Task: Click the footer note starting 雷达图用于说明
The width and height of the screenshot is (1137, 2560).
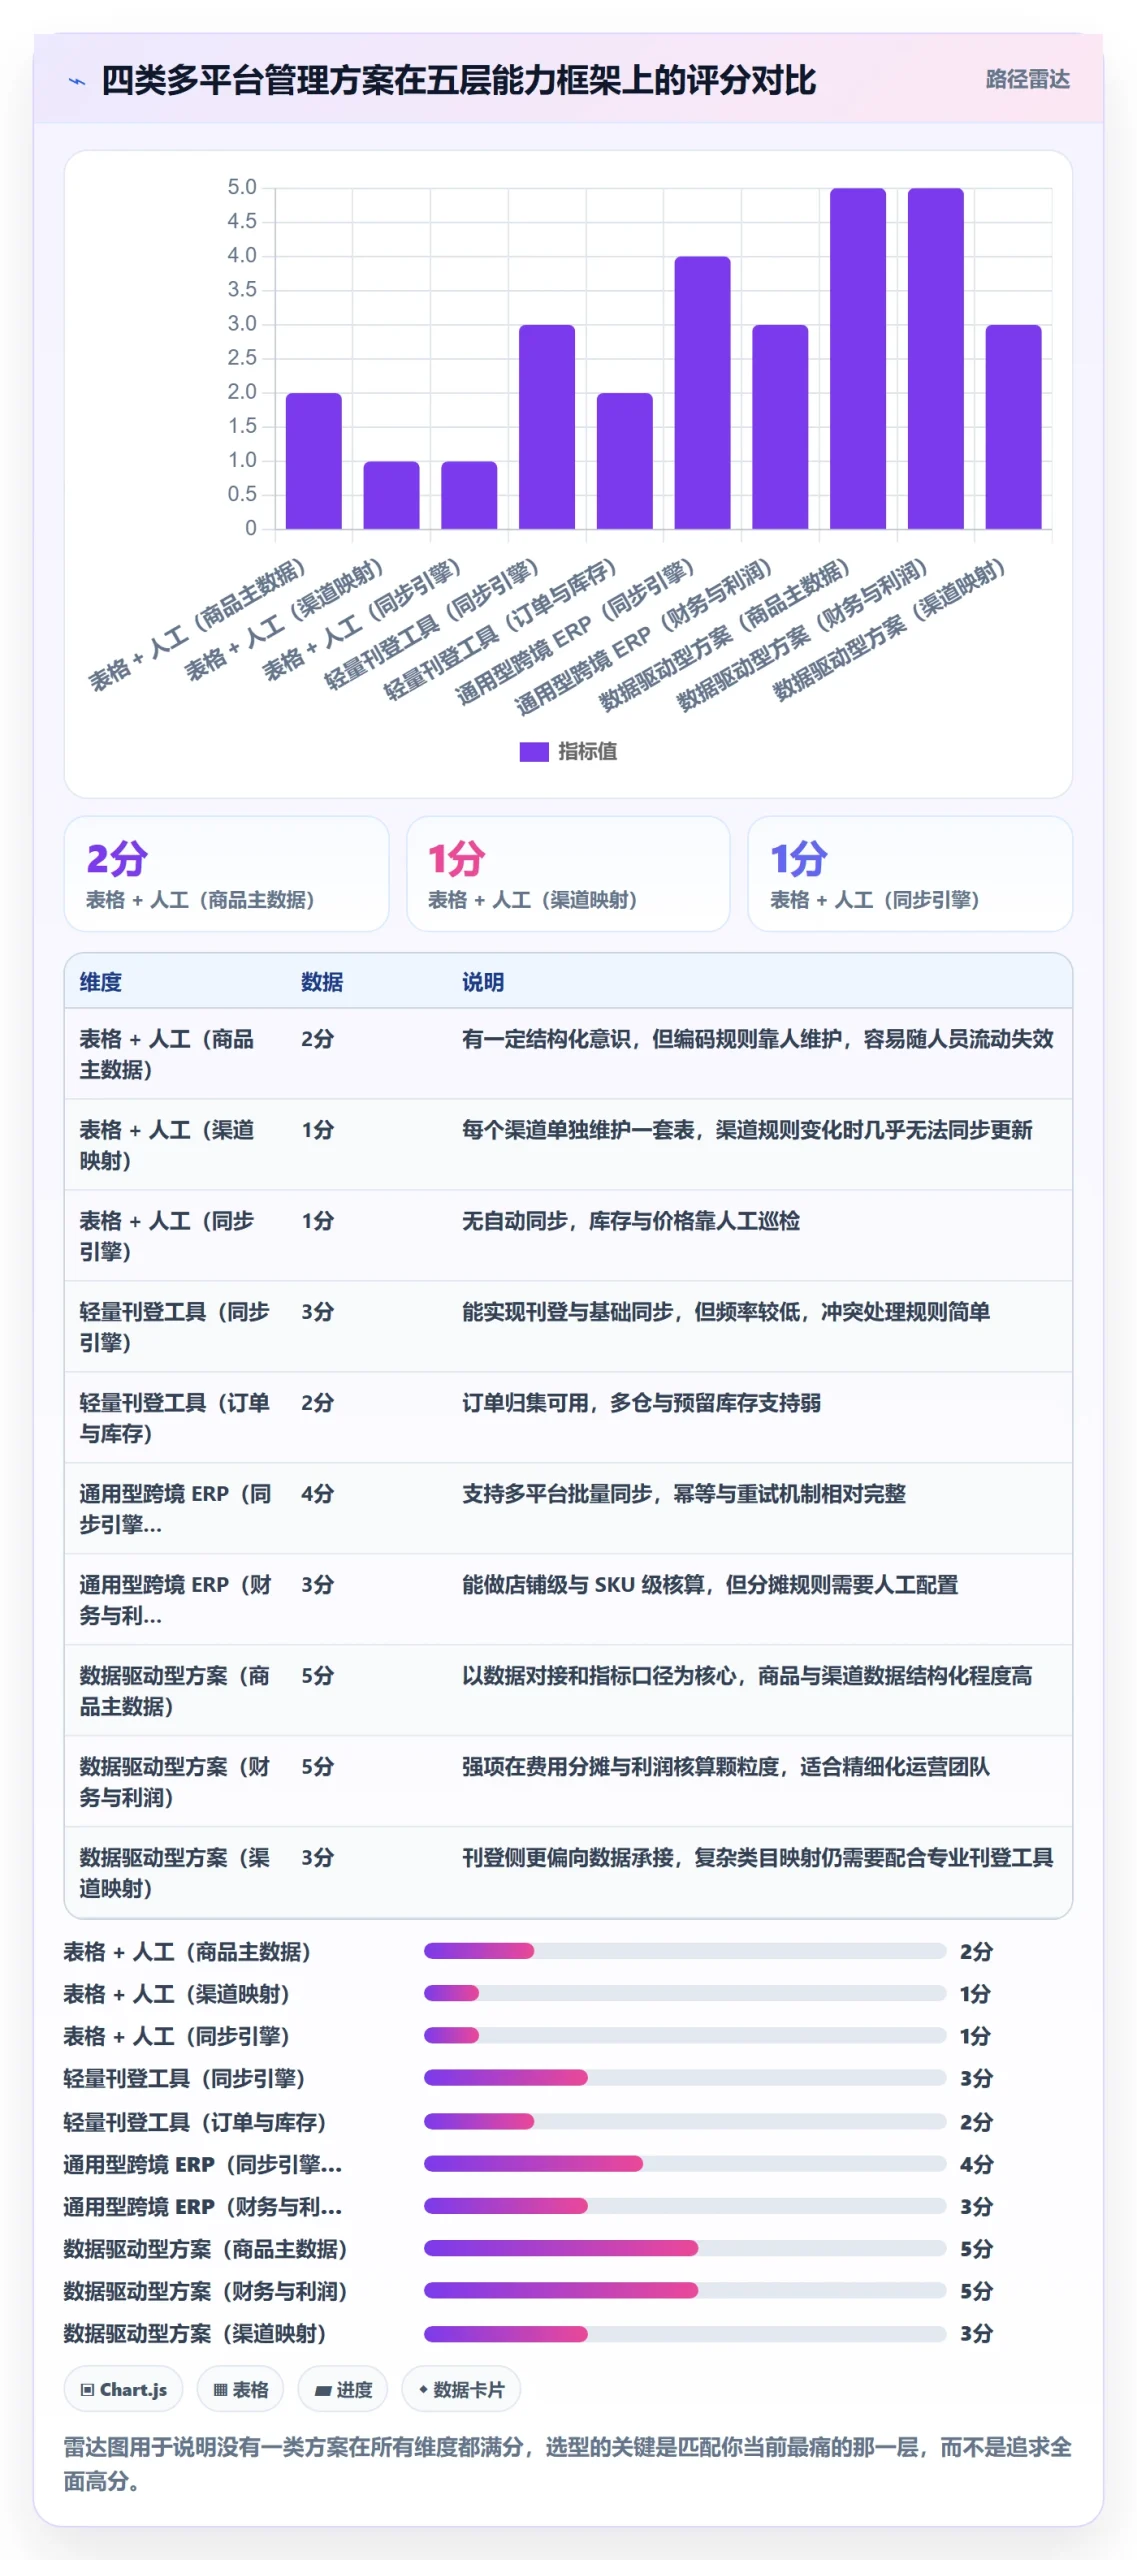Action: 567,2463
